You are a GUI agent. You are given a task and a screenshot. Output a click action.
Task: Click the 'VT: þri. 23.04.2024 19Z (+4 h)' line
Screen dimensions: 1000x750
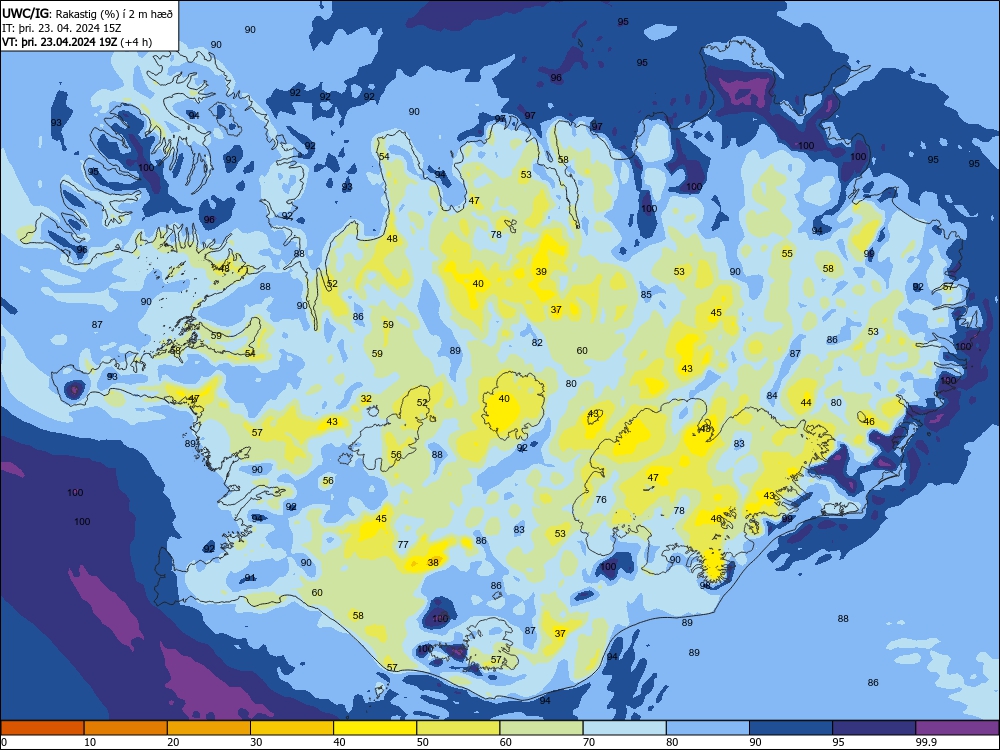(77, 42)
